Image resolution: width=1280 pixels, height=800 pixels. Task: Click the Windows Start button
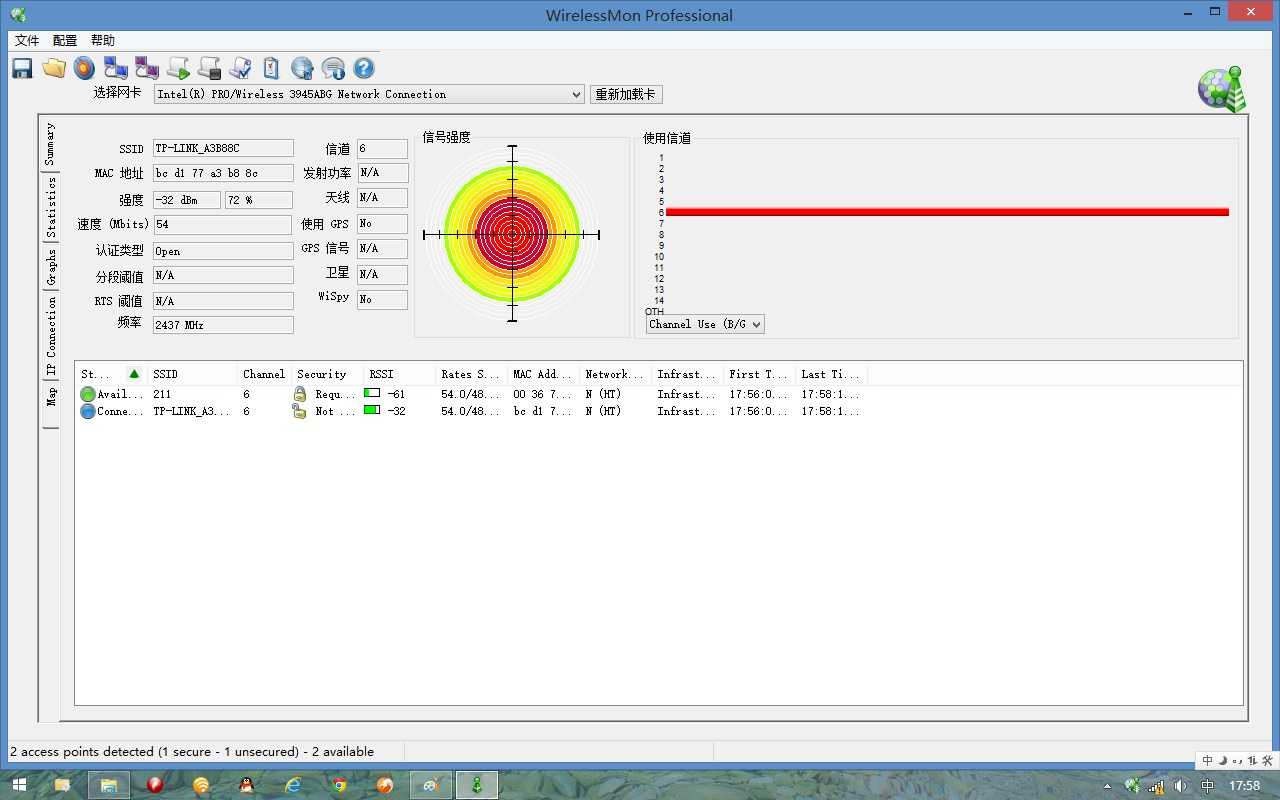coord(18,786)
